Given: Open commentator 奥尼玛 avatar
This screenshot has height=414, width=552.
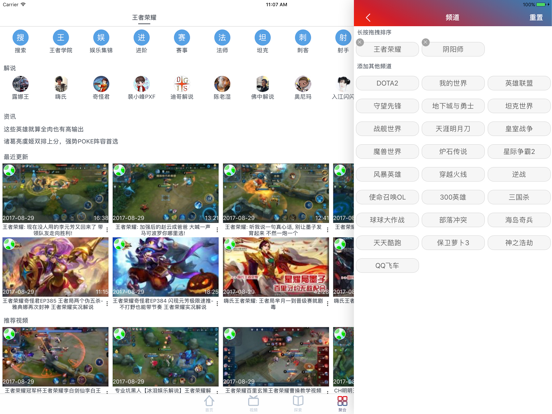Looking at the screenshot, I should 303,84.
